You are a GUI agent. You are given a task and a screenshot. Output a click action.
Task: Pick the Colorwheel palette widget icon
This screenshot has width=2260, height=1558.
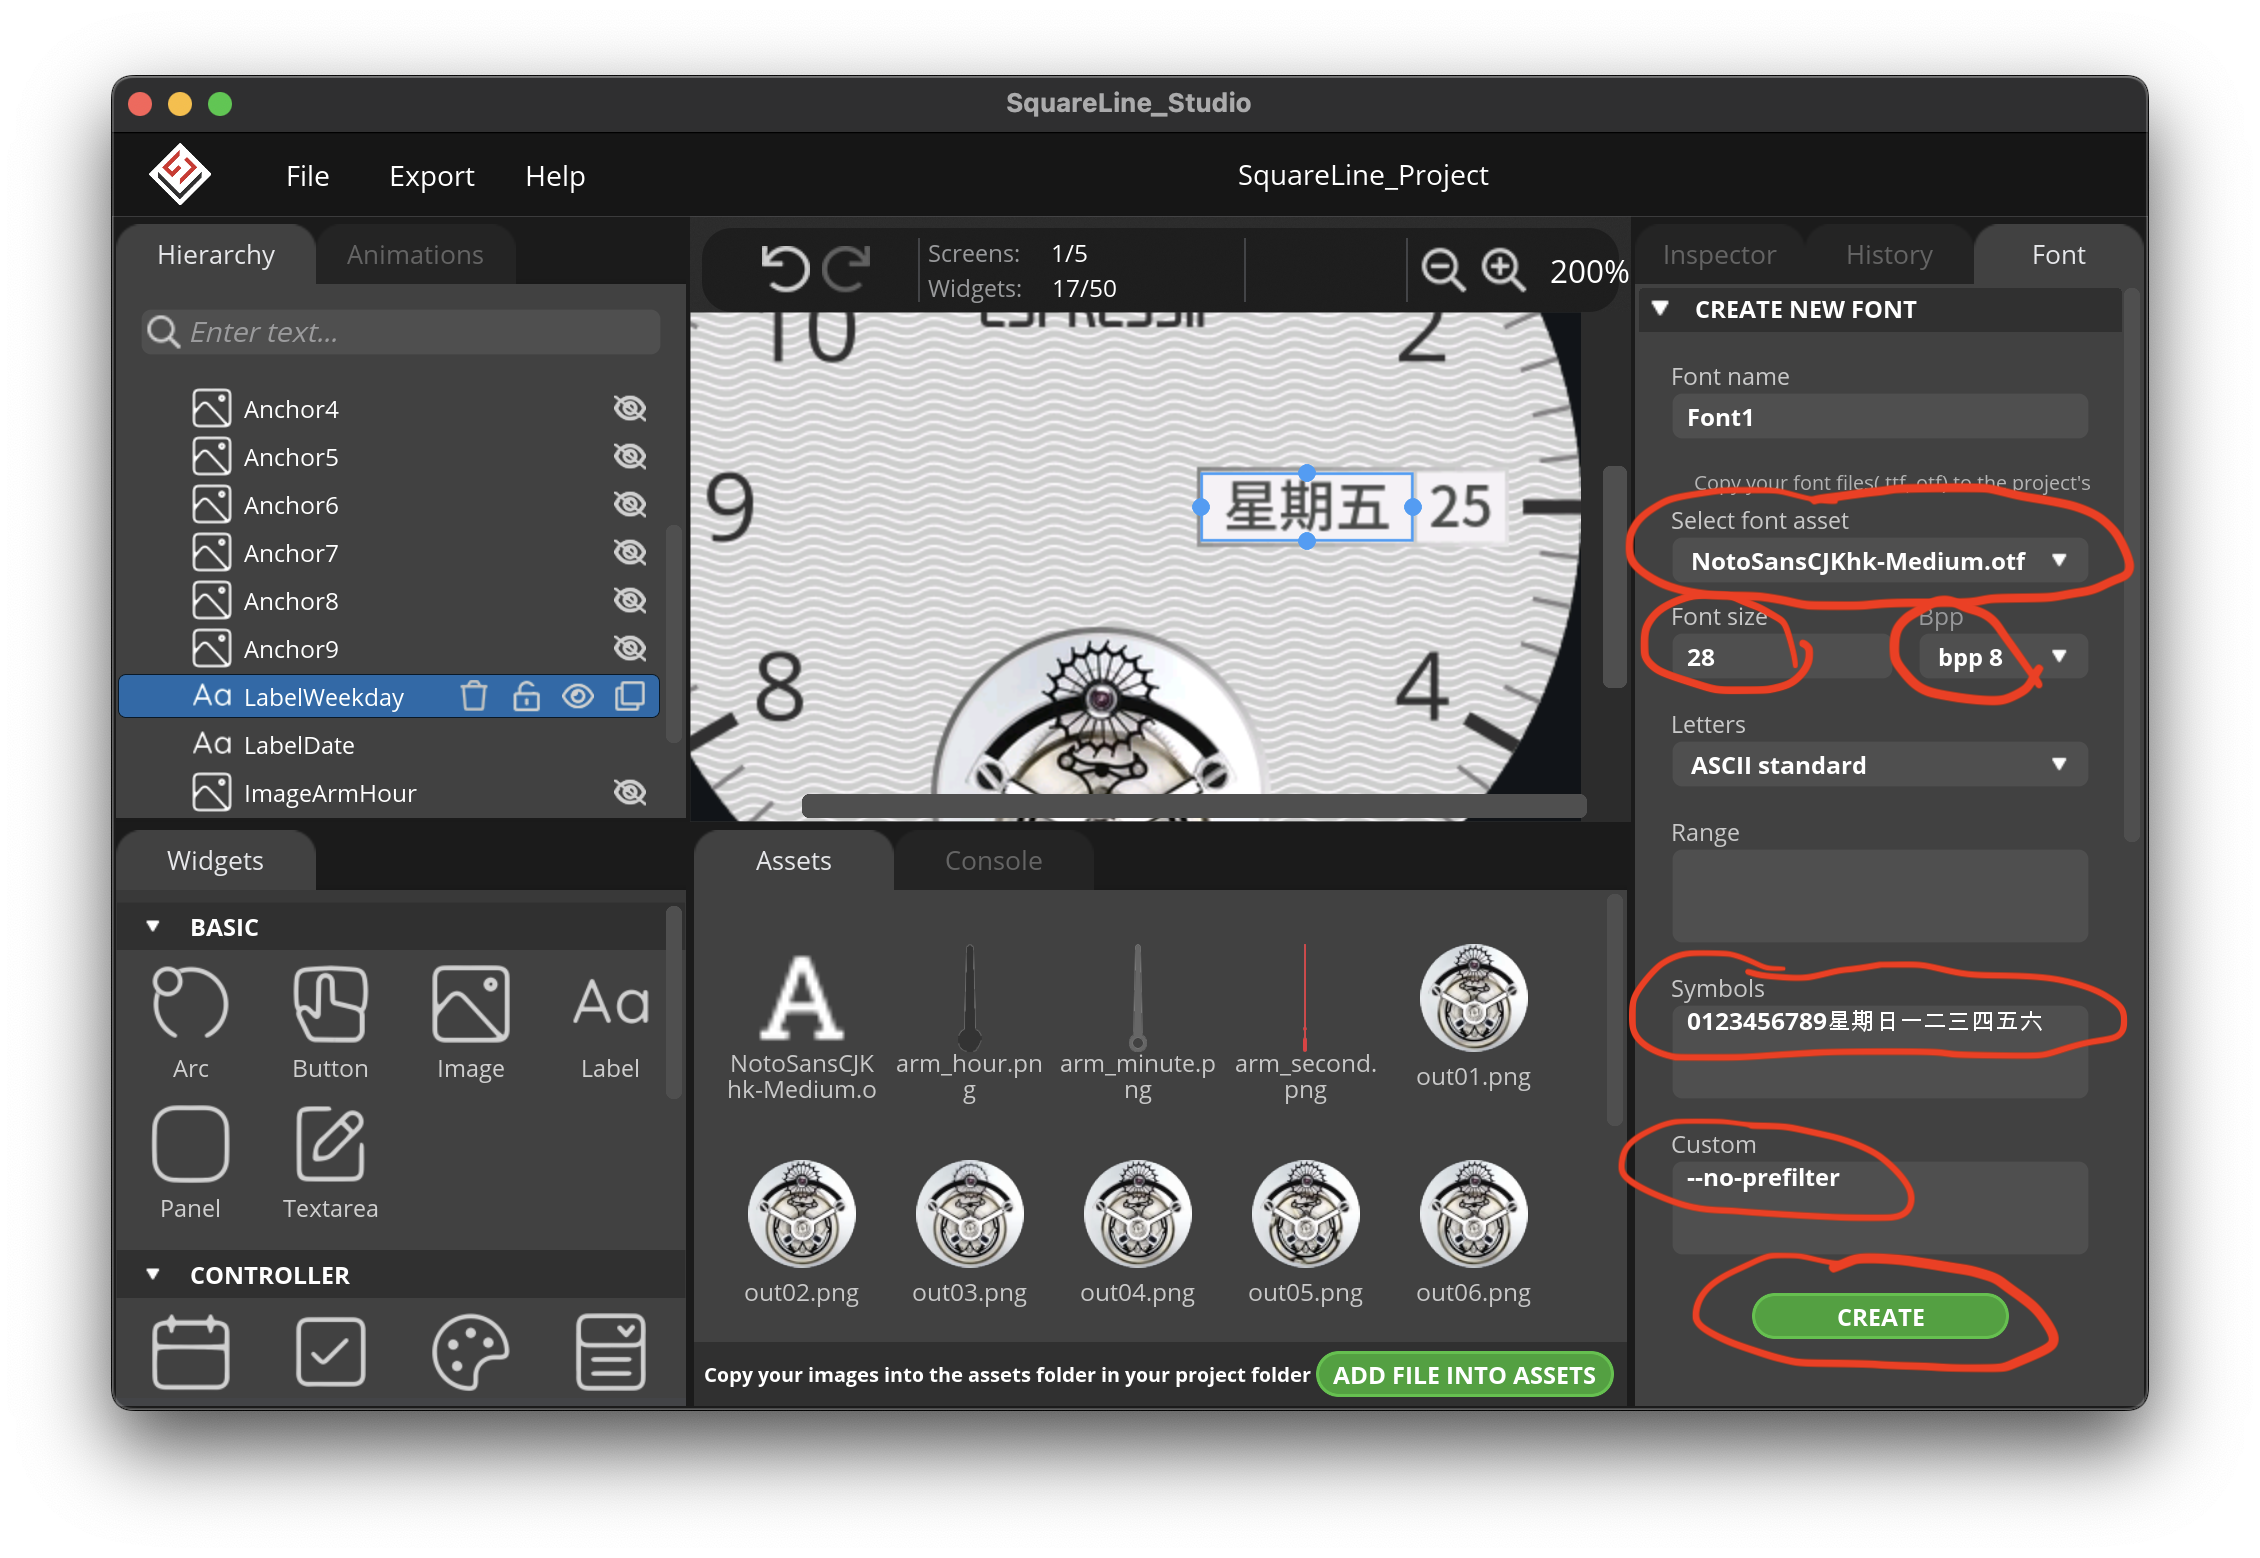tap(470, 1352)
